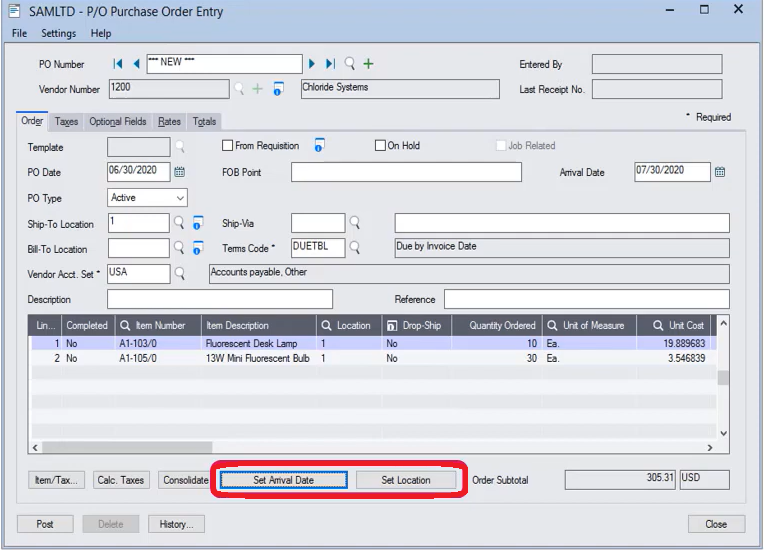Go to first PO number record
The width and height of the screenshot is (764, 550).
tap(119, 64)
